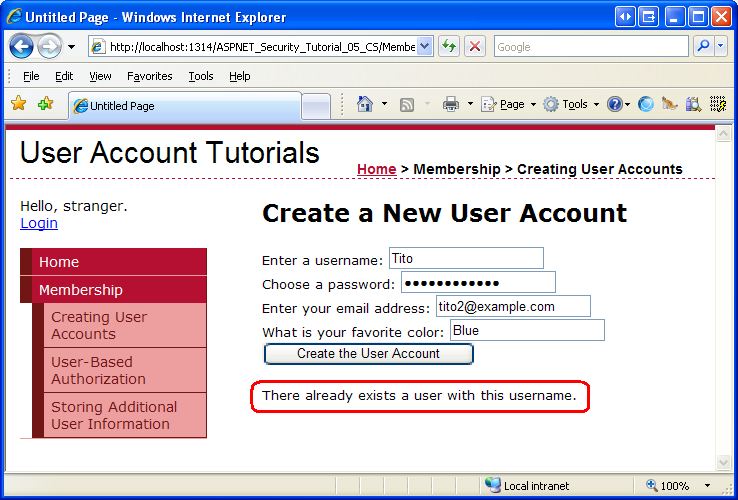Go back with the Back arrow button
Image resolution: width=738 pixels, height=500 pixels.
tap(21, 47)
